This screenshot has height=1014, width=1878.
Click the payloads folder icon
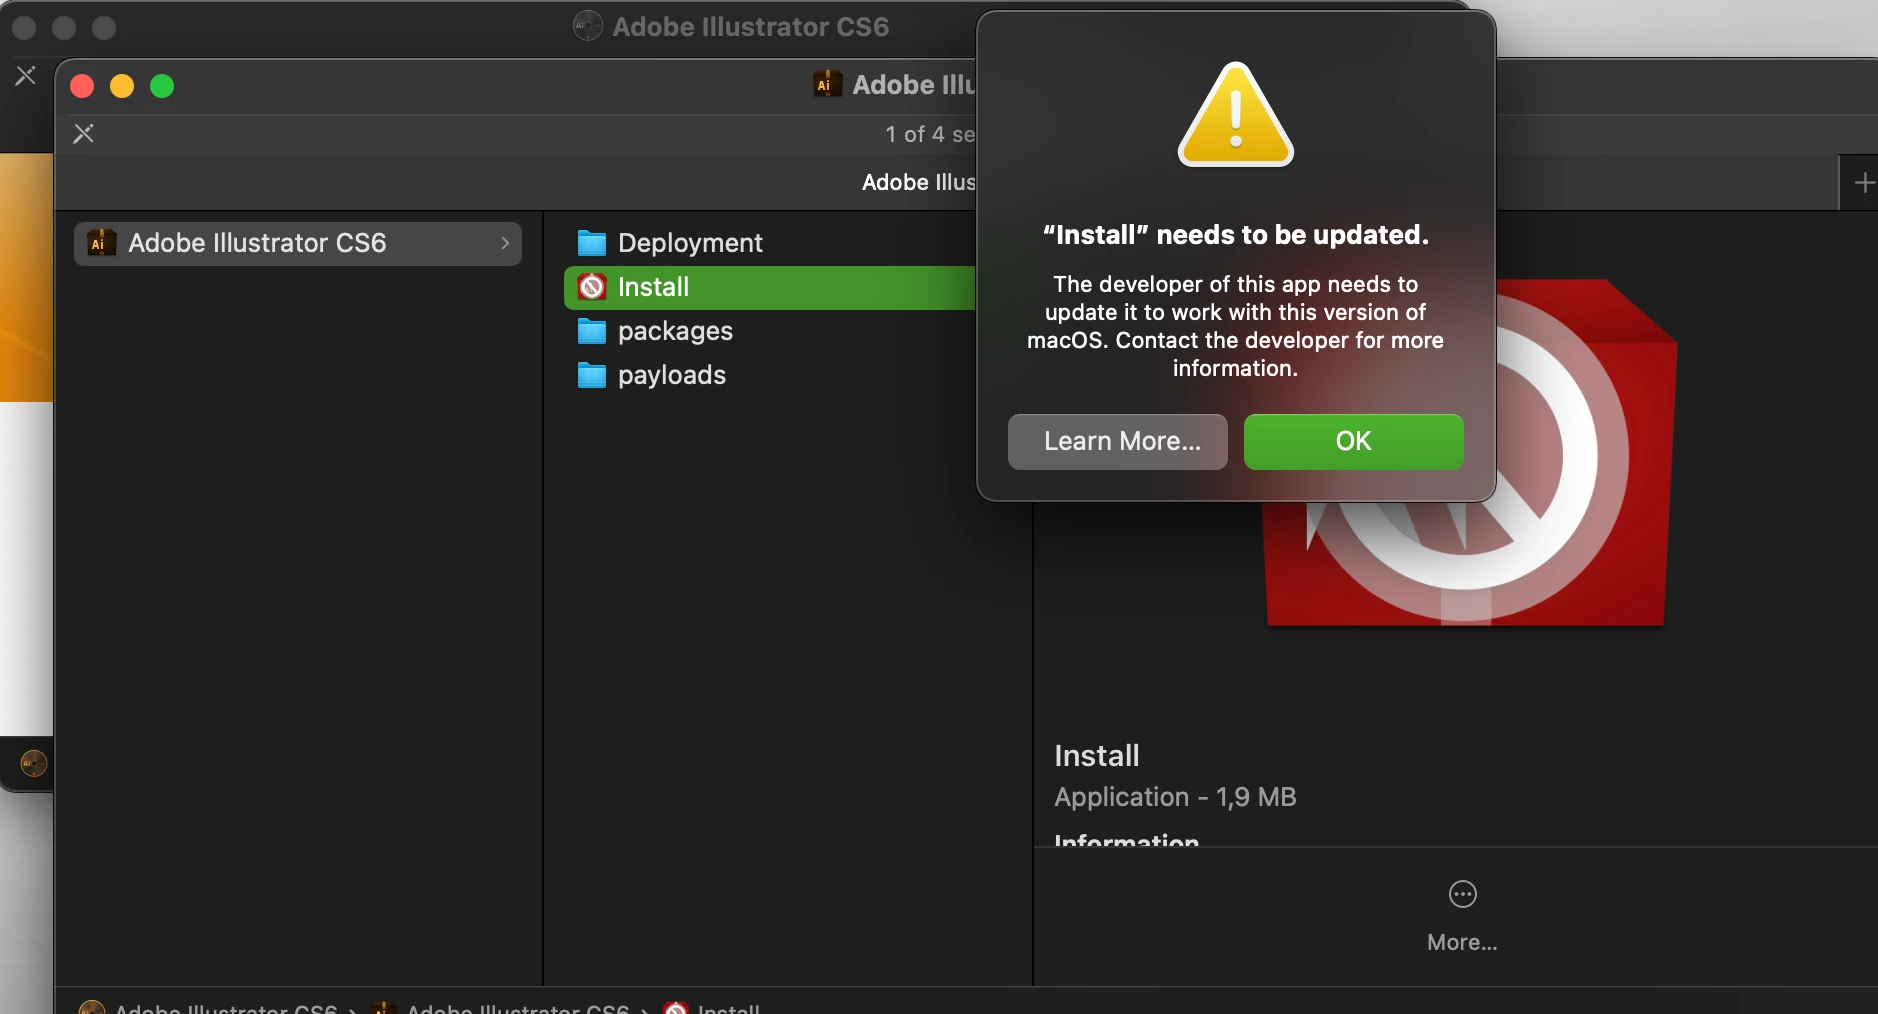[592, 375]
